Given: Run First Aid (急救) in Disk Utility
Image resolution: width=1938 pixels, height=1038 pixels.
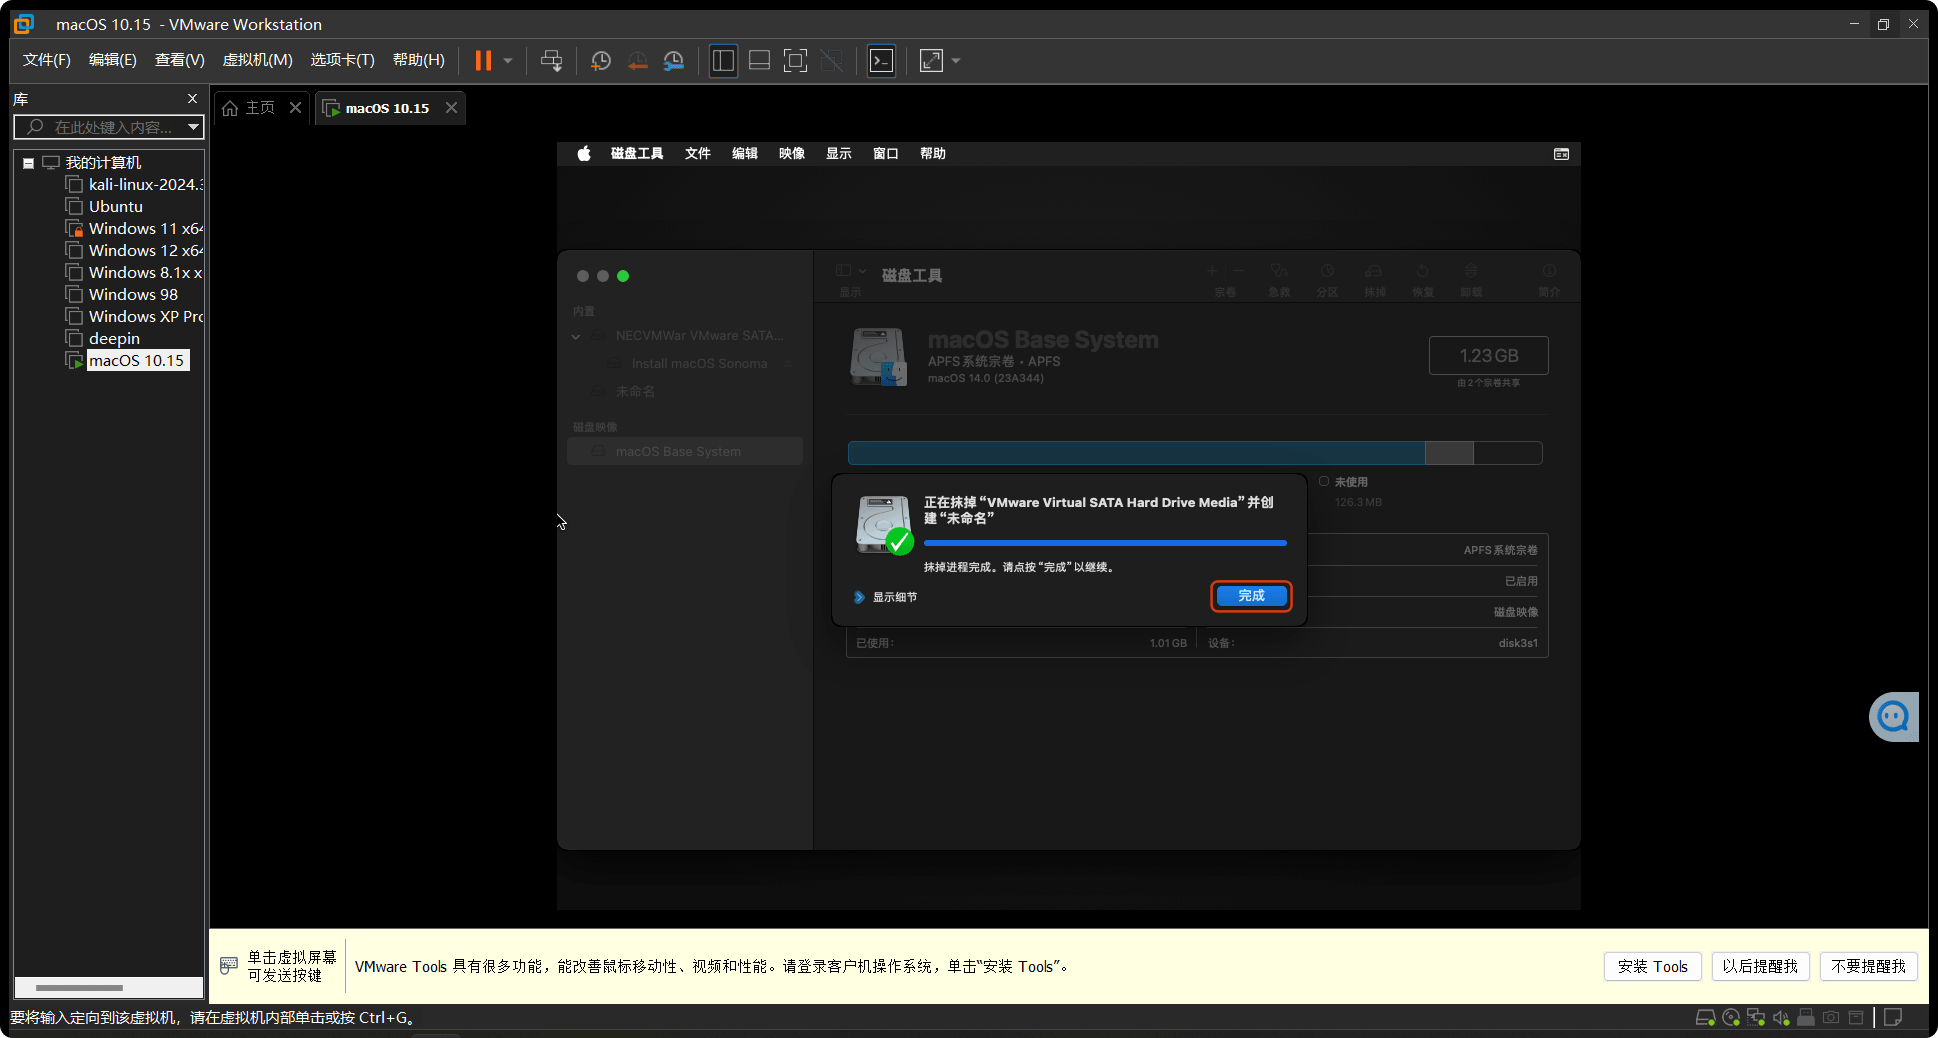Looking at the screenshot, I should click(1279, 278).
